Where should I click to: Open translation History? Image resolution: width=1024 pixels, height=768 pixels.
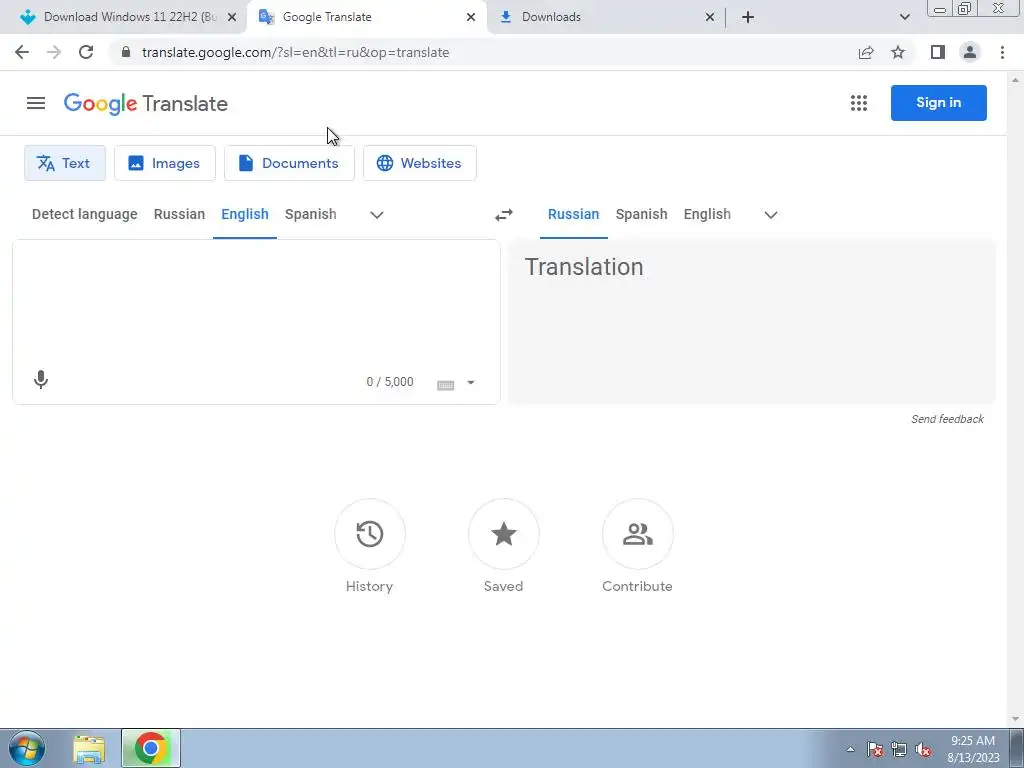click(370, 534)
